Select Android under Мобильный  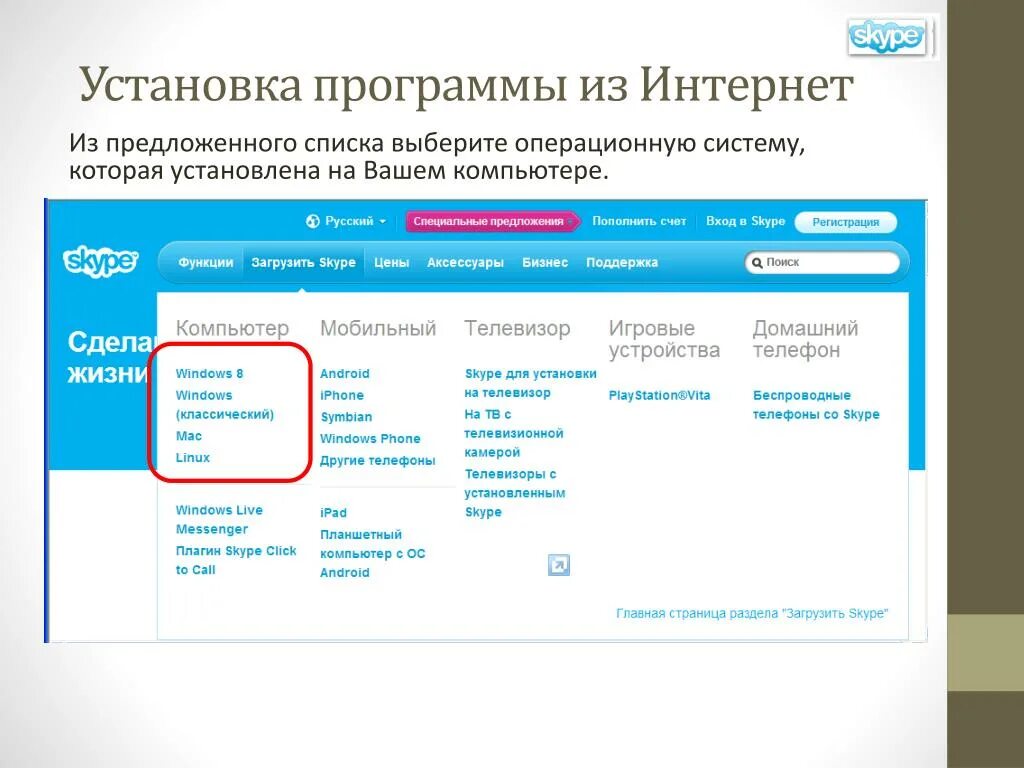tap(344, 374)
